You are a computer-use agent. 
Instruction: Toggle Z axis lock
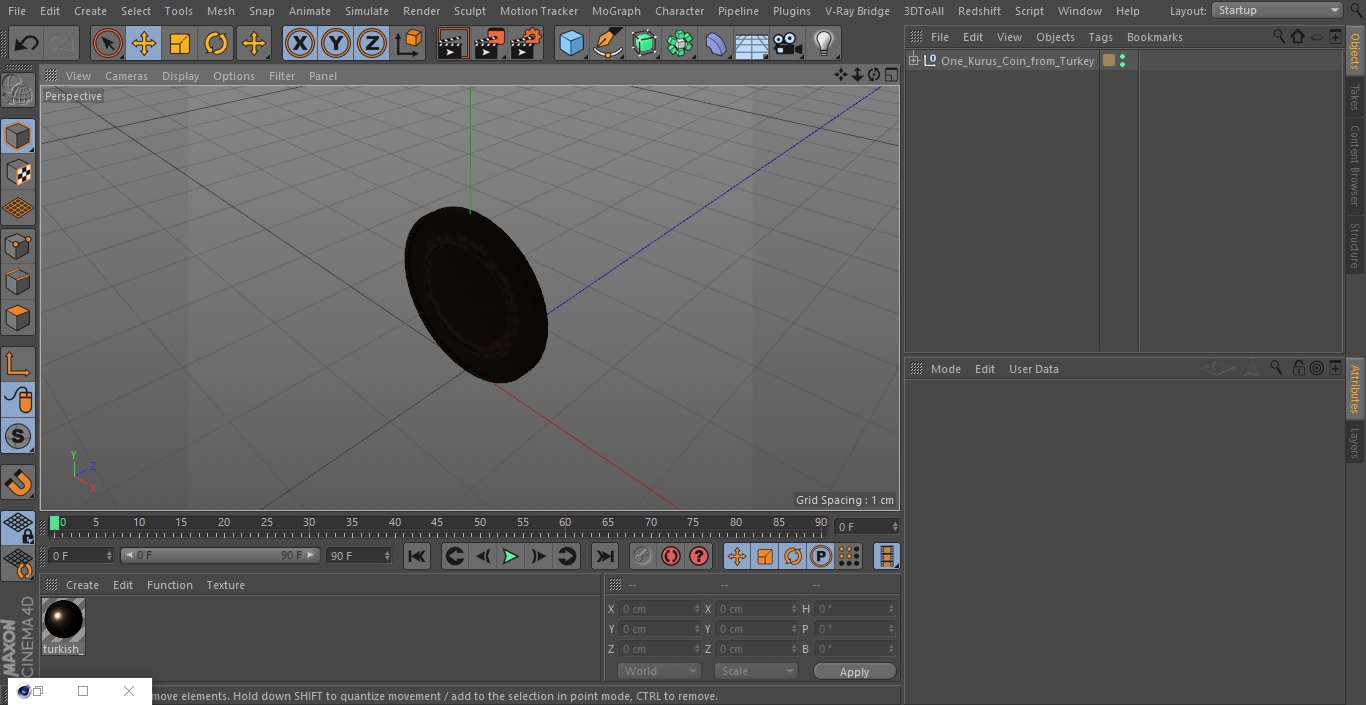[x=372, y=44]
